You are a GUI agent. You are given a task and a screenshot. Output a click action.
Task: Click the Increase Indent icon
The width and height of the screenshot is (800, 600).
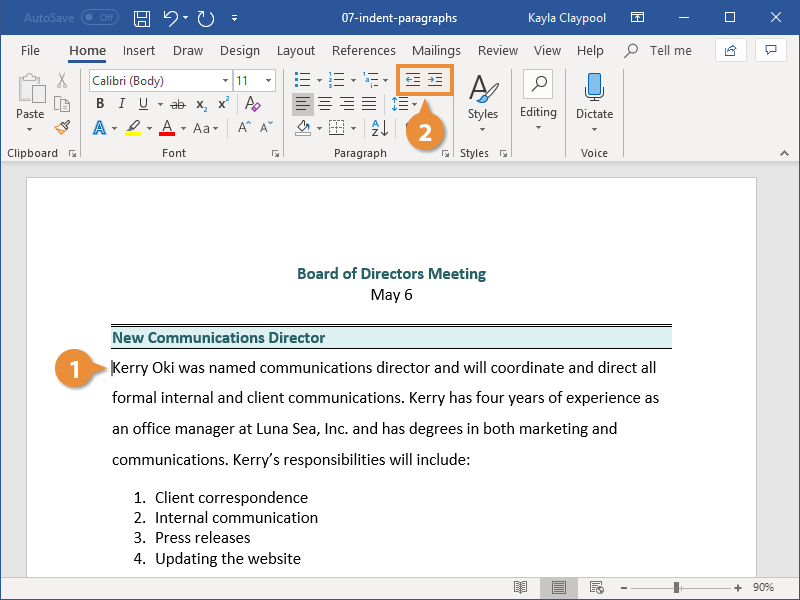[x=436, y=79]
